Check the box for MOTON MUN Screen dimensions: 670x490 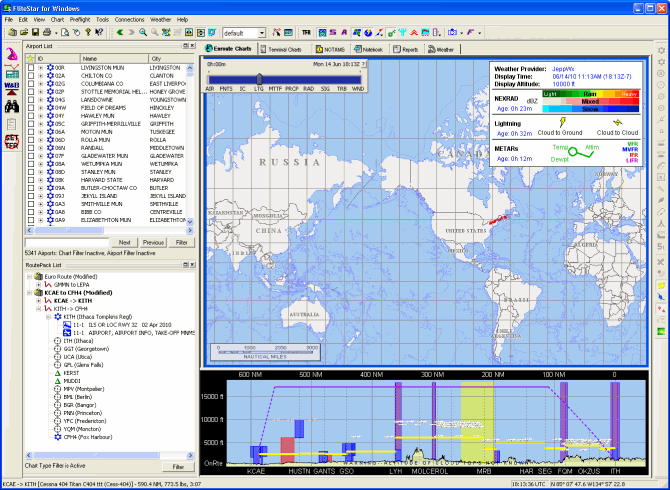tap(31, 132)
